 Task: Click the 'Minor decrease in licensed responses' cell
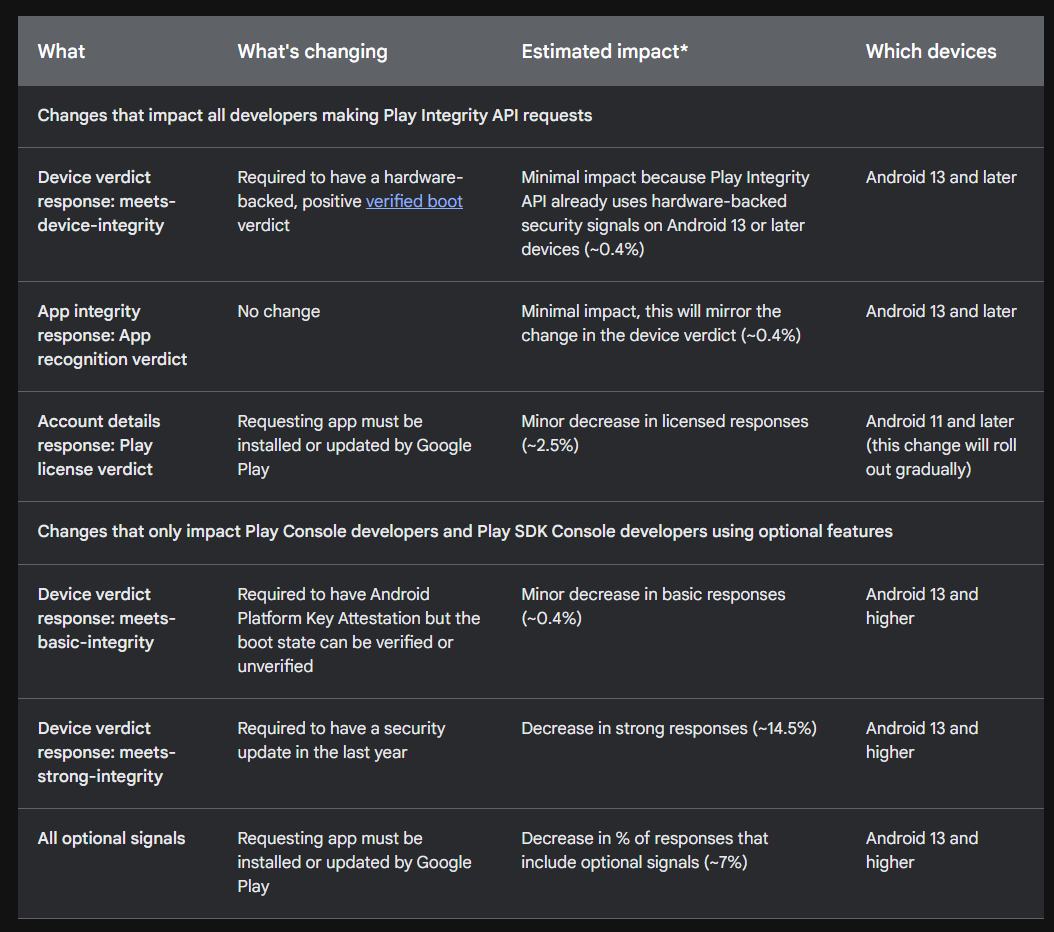pos(665,433)
